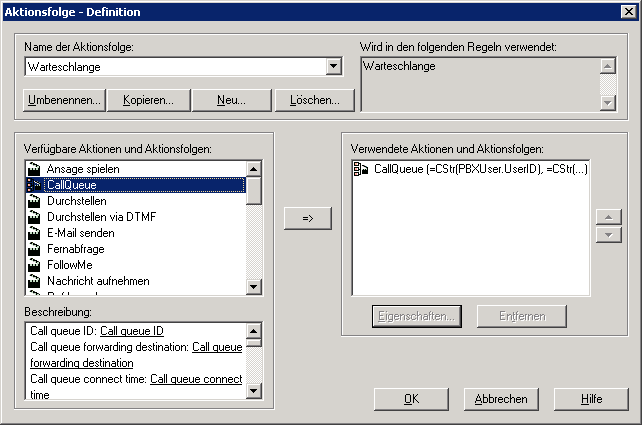
Task: Click the E-Mail senden action icon
Action: click(x=34, y=233)
